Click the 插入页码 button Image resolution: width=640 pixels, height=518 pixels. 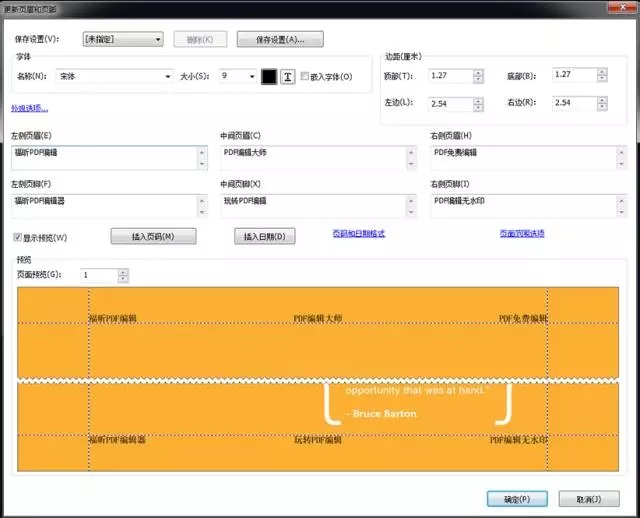[153, 236]
